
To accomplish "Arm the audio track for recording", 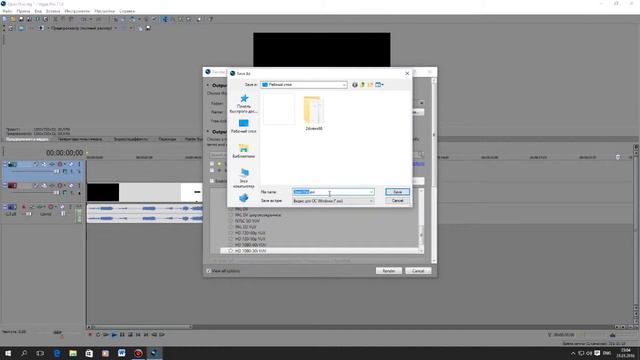I will (23, 207).
